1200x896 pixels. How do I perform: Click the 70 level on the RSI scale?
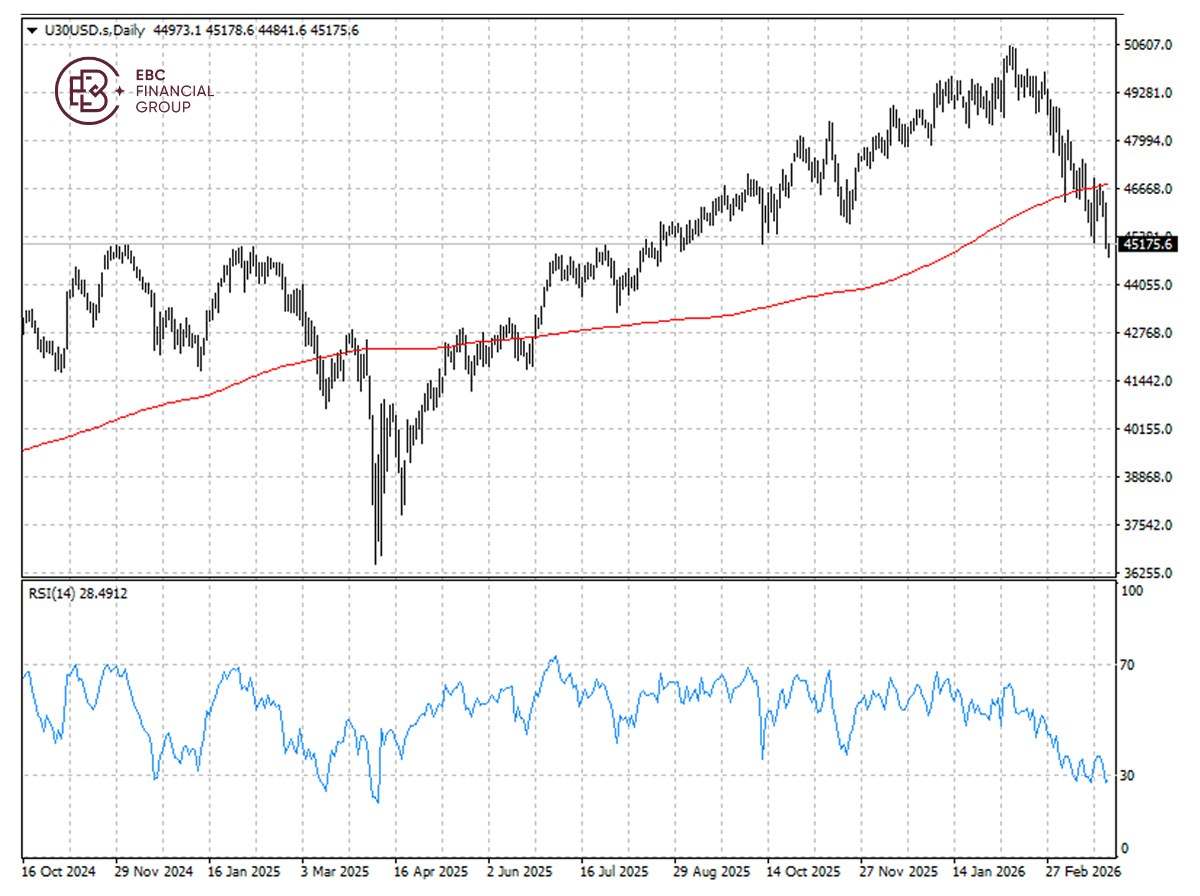[1125, 662]
